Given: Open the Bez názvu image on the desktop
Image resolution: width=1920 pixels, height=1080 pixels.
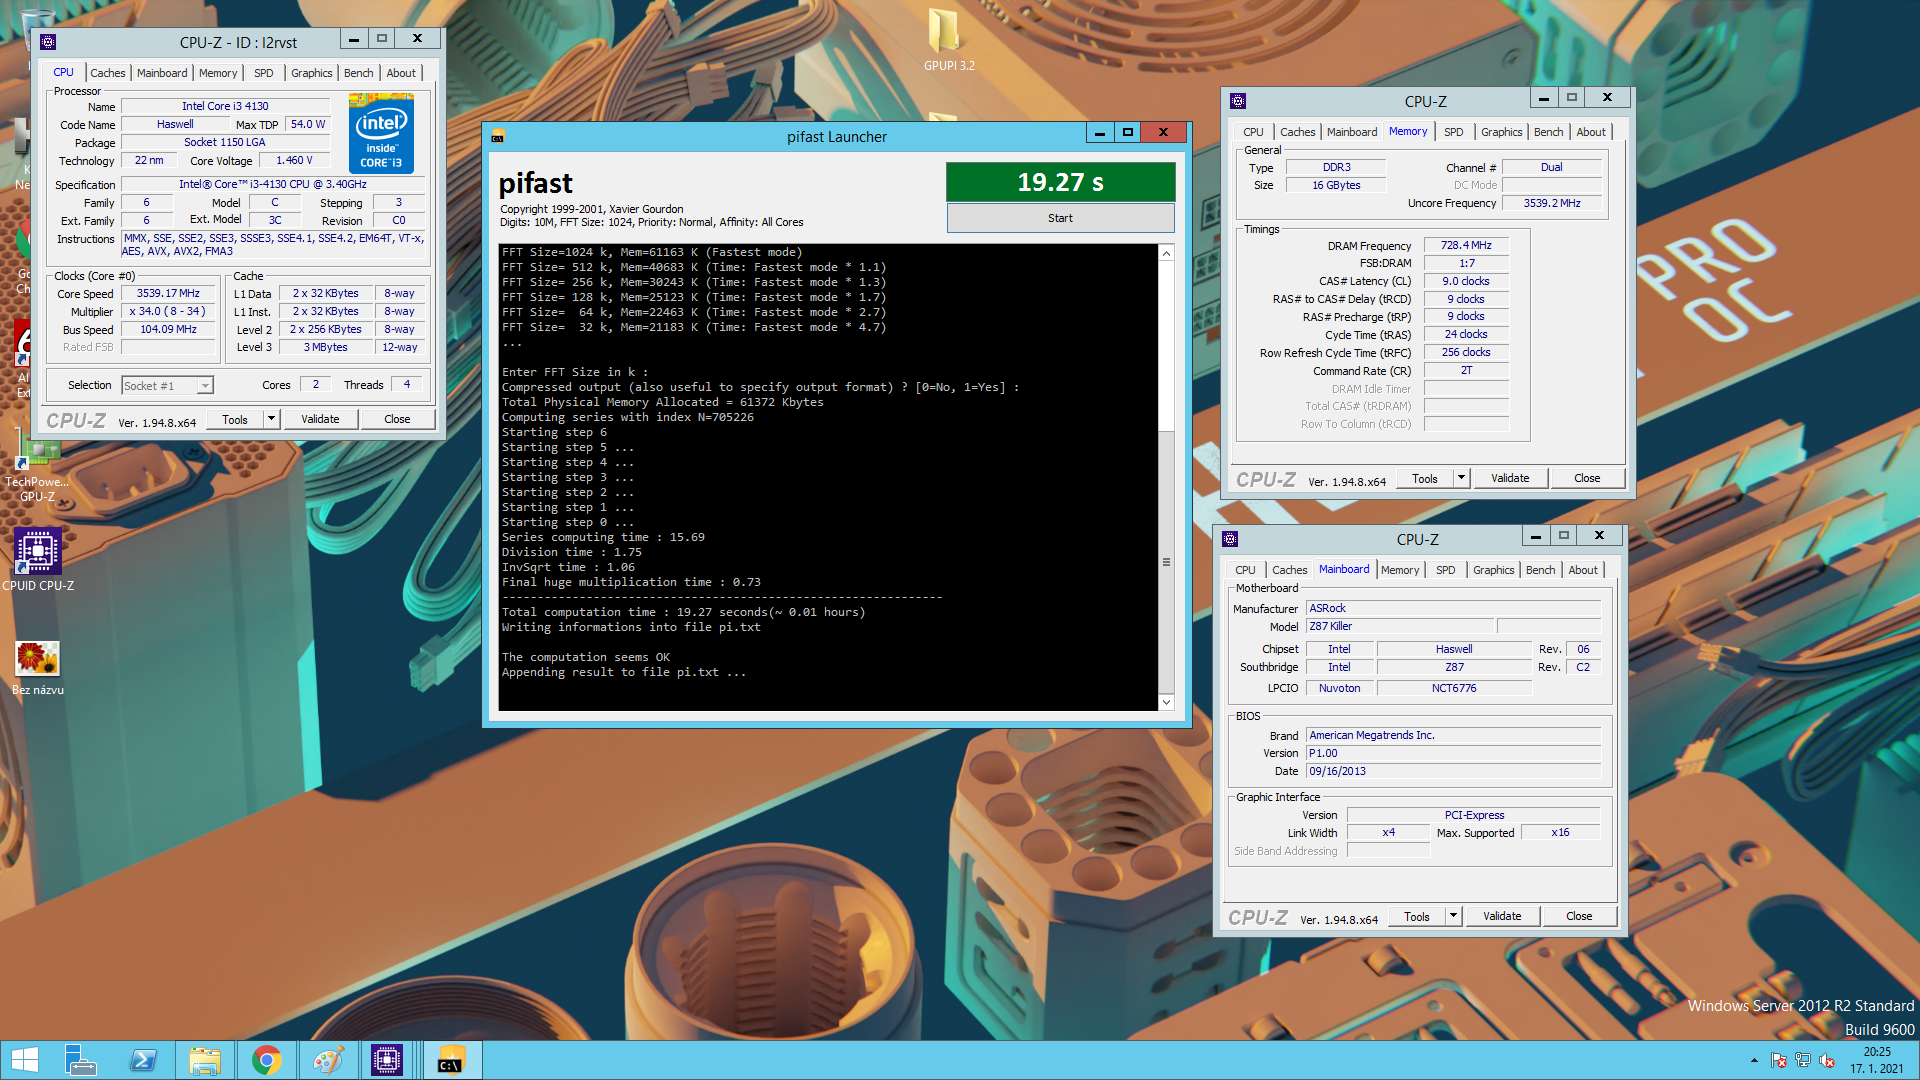Looking at the screenshot, I should click(38, 668).
